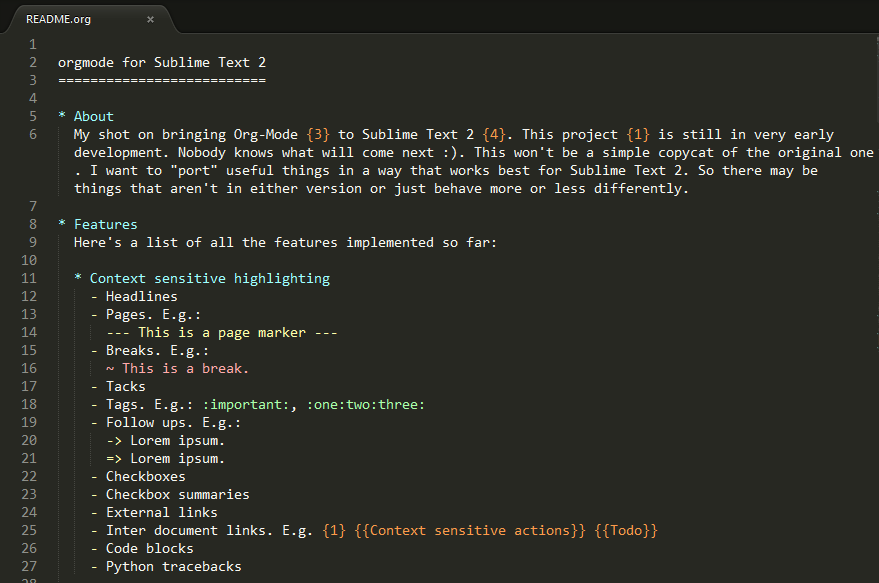Open the {{Todo}} document link
Screen dimensions: 879x583
coord(626,530)
